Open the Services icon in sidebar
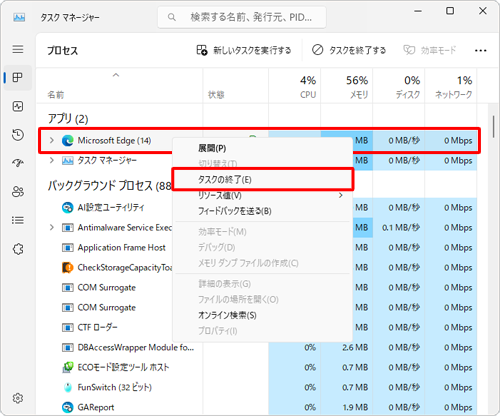 click(18, 249)
